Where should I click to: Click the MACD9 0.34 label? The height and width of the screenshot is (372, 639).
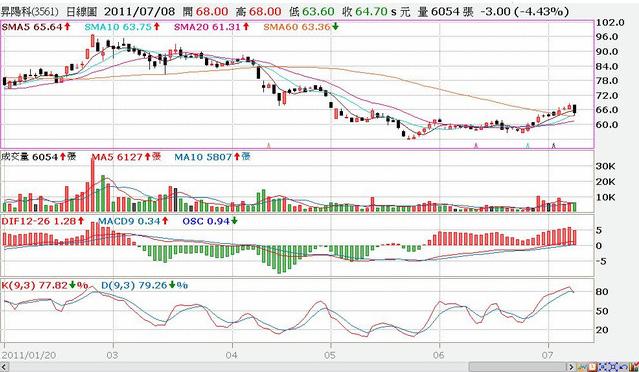point(133,221)
